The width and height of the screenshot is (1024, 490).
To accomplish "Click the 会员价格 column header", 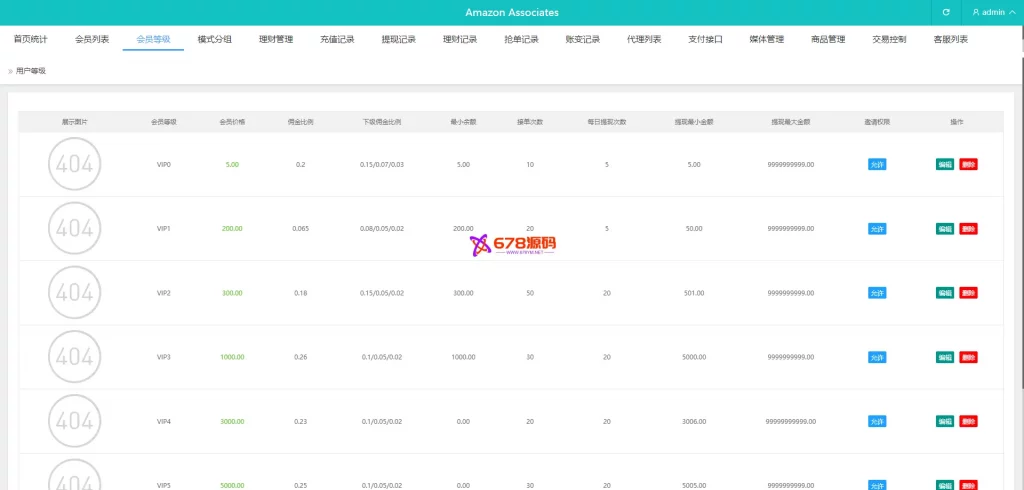I will [x=232, y=122].
